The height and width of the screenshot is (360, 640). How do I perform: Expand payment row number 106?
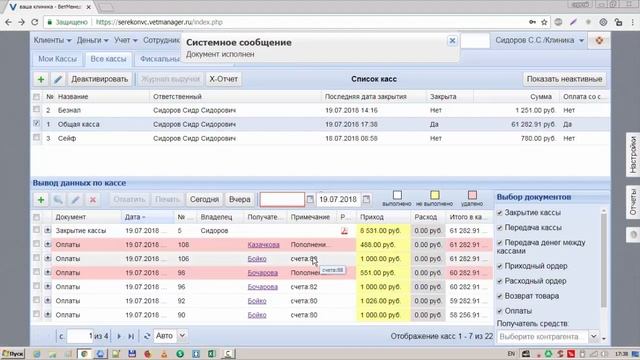click(48, 258)
